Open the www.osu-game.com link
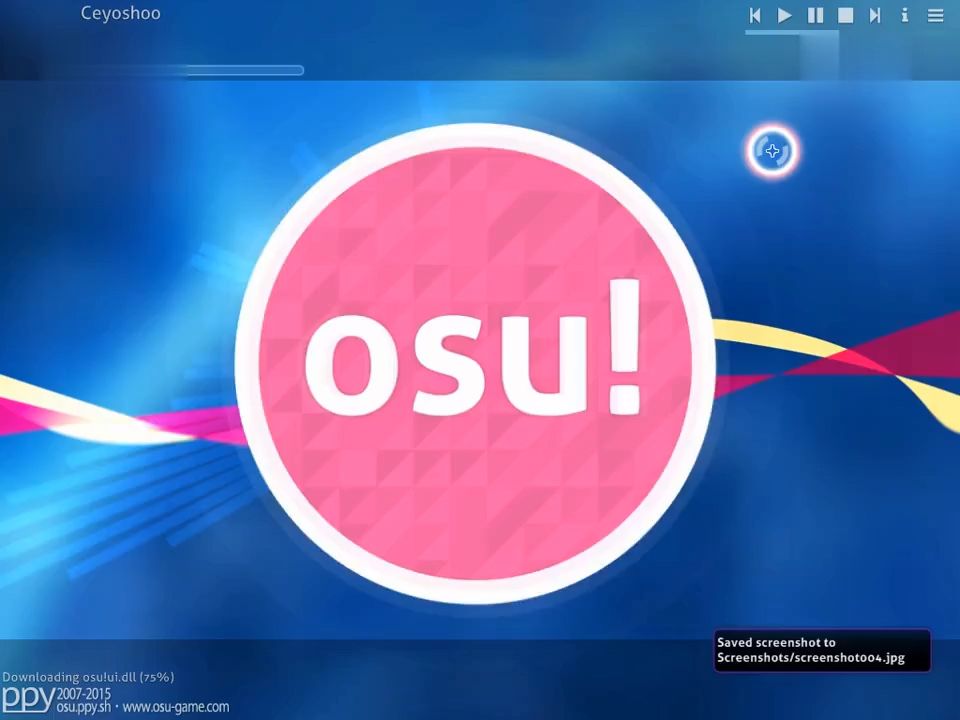The width and height of the screenshot is (960, 720). (x=176, y=707)
